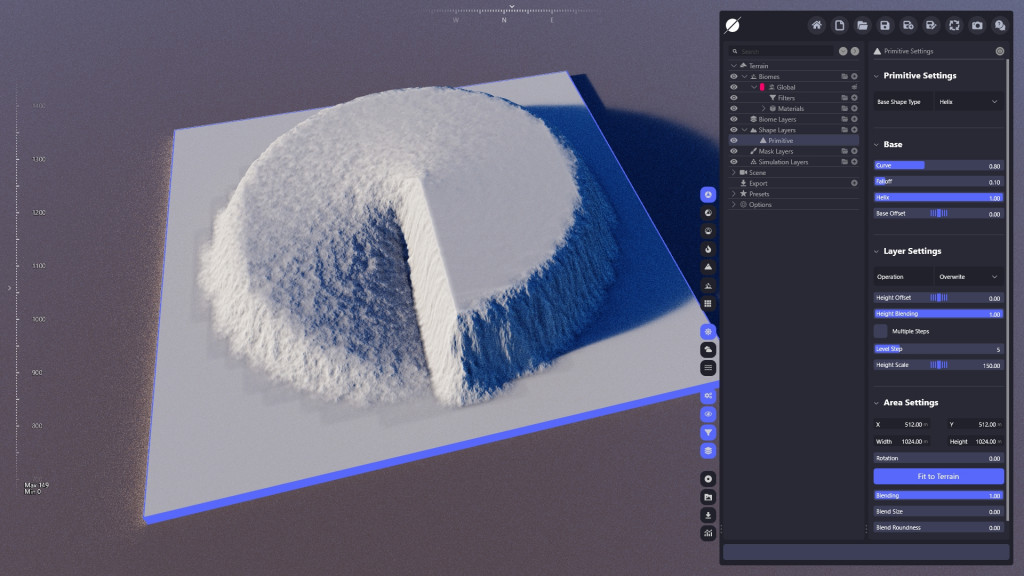
Task: Click the chart statistics icon in viewport toolbar
Action: (708, 534)
